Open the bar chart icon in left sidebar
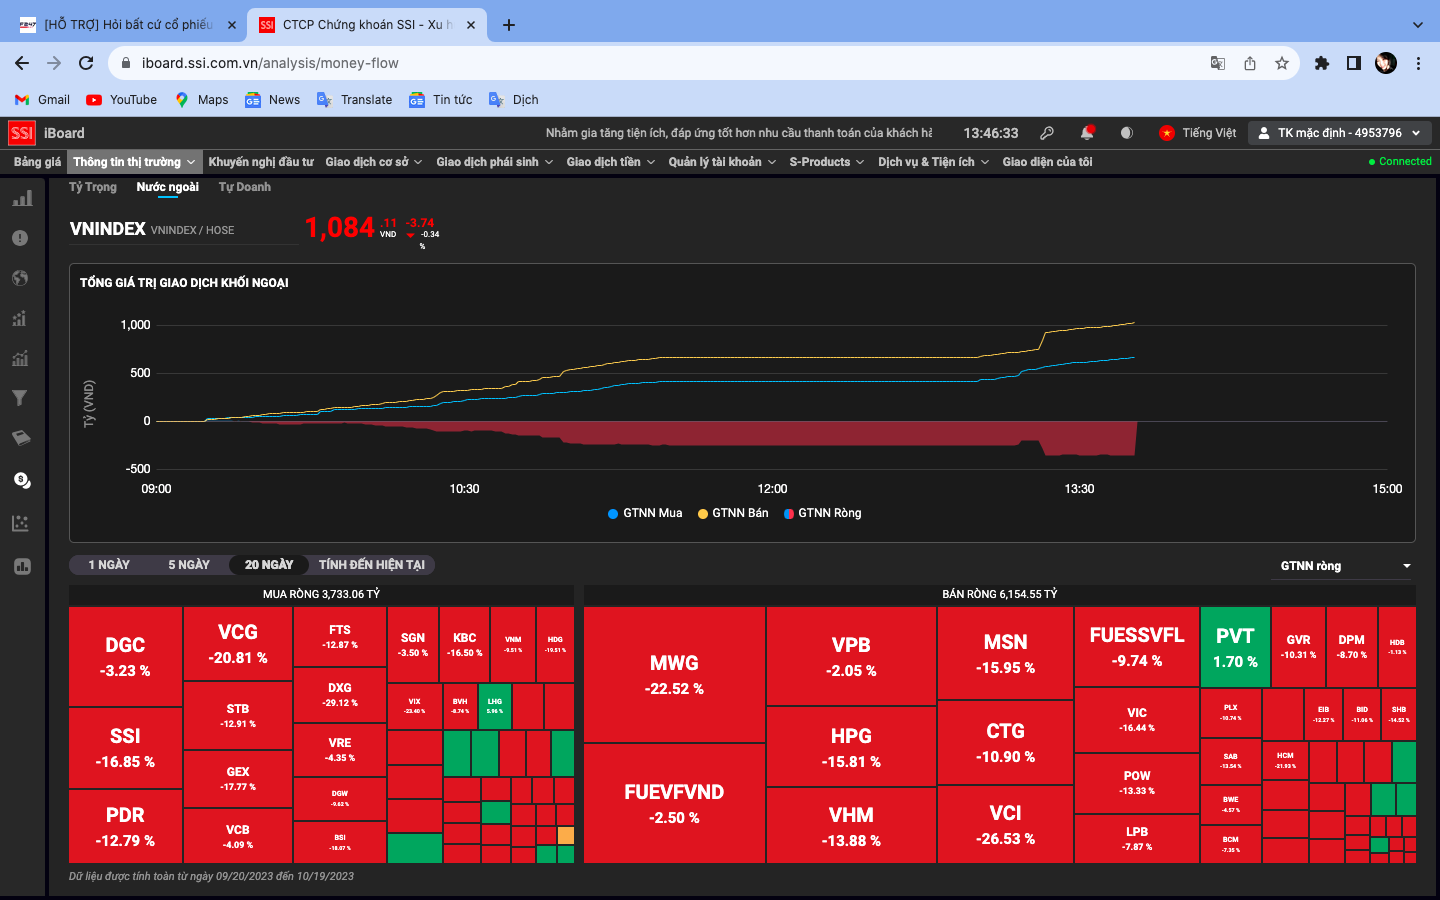The image size is (1440, 900). click(22, 198)
